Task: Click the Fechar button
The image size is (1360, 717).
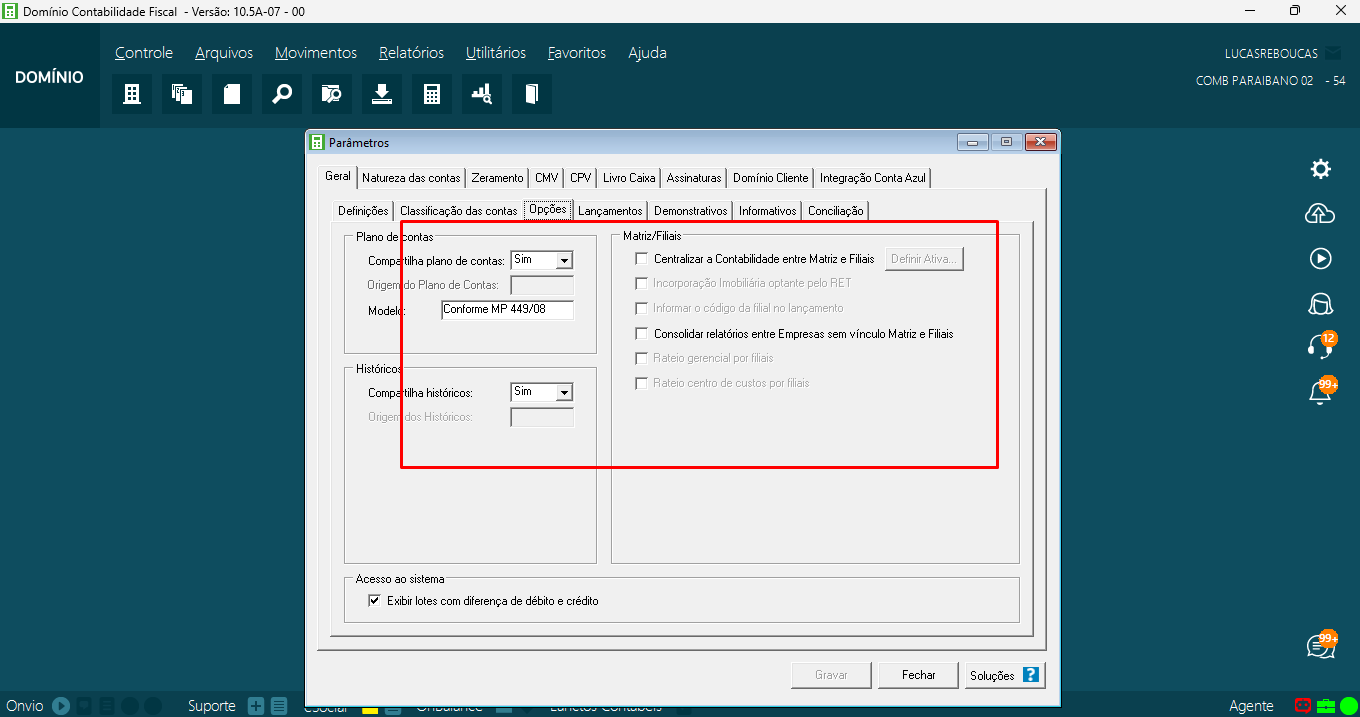Action: 918,675
